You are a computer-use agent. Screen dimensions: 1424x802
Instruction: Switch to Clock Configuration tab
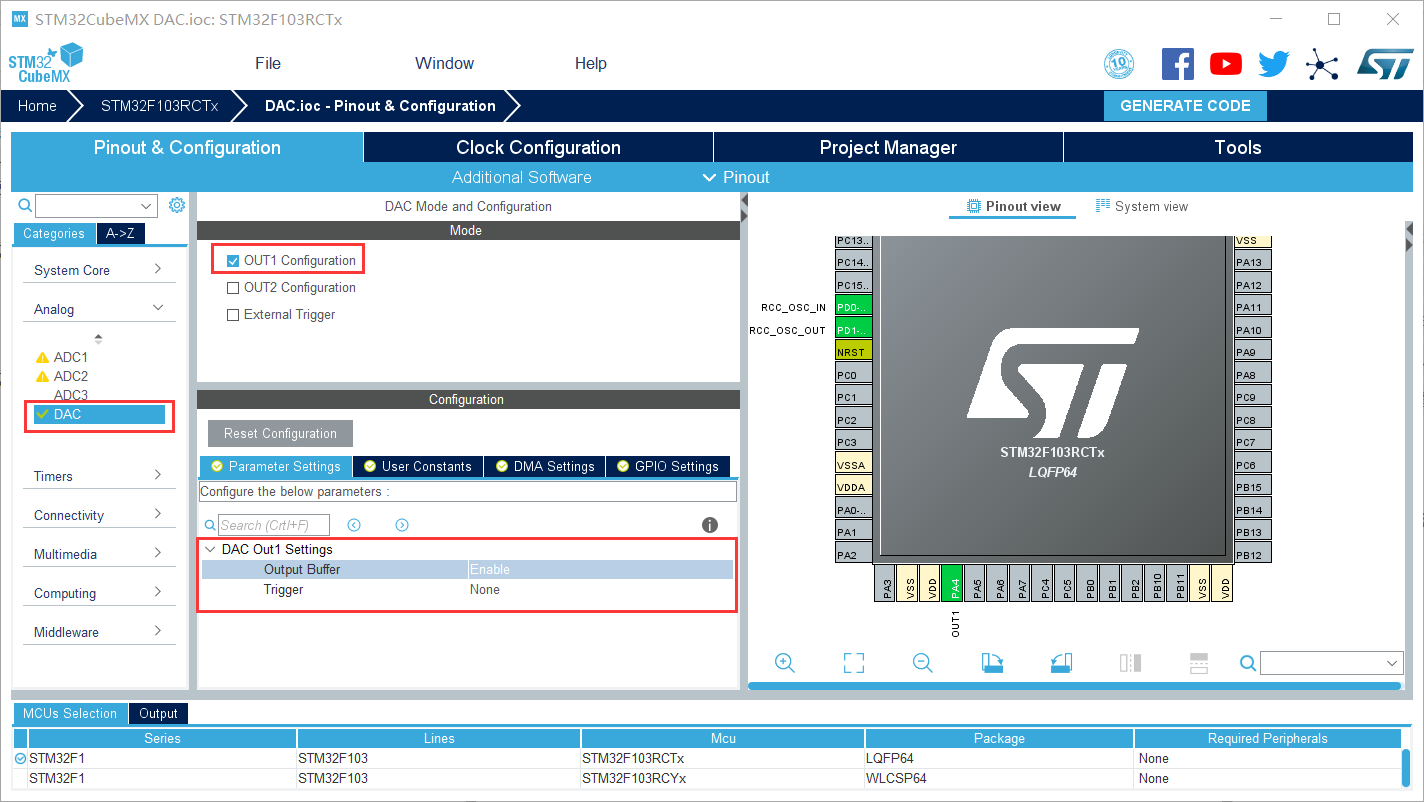pos(538,147)
